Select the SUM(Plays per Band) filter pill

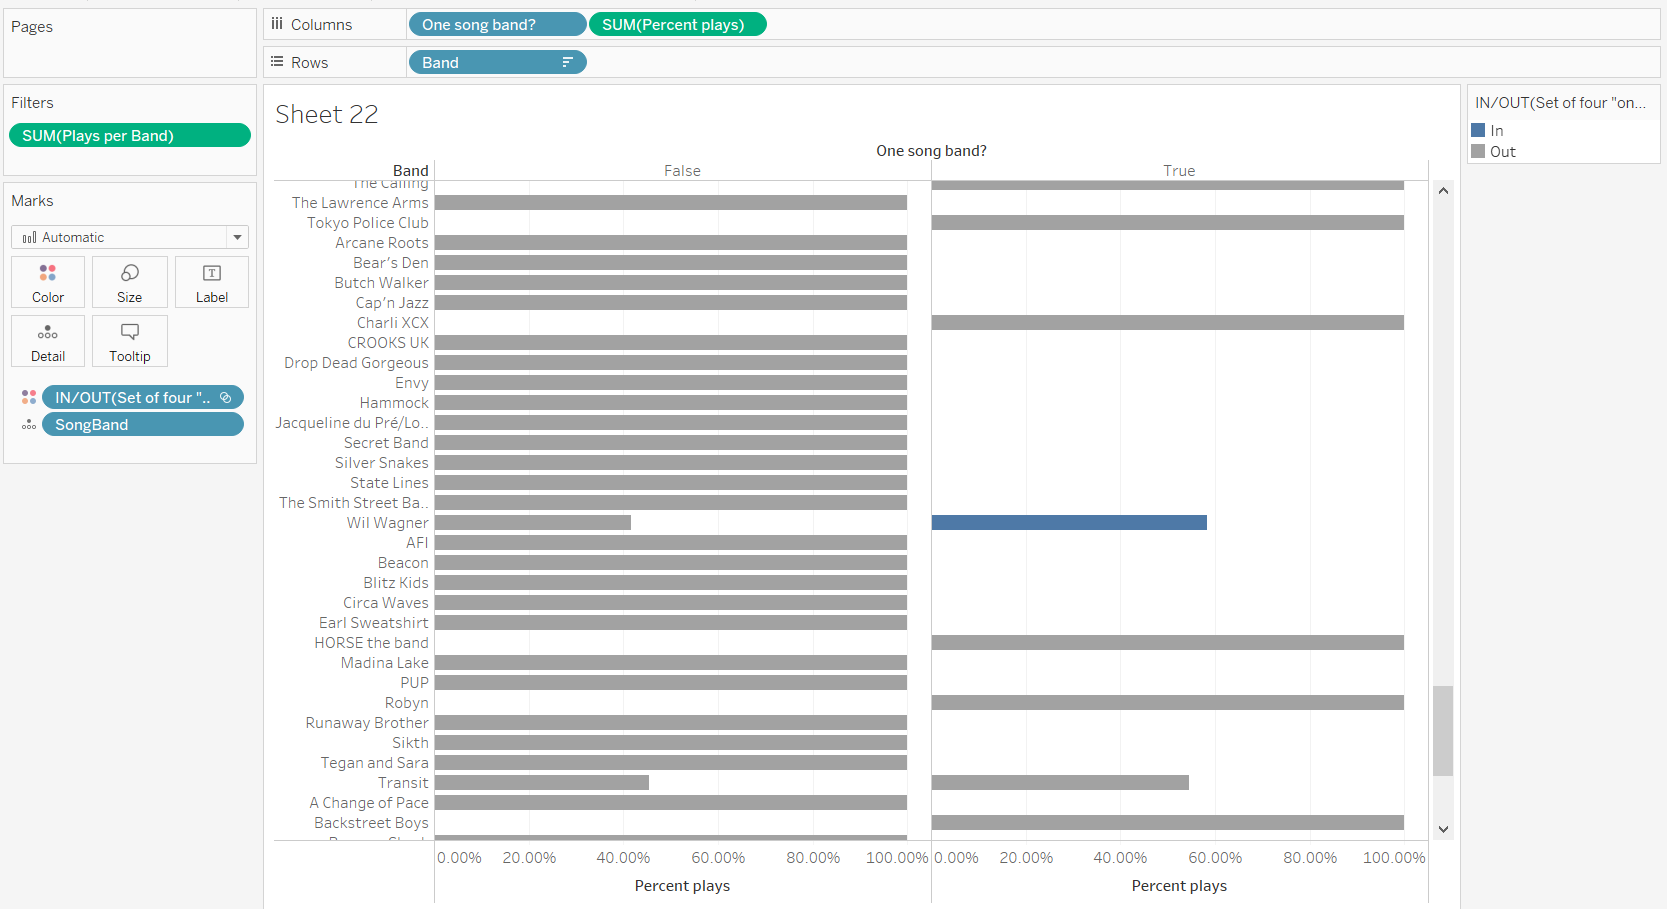pyautogui.click(x=130, y=135)
